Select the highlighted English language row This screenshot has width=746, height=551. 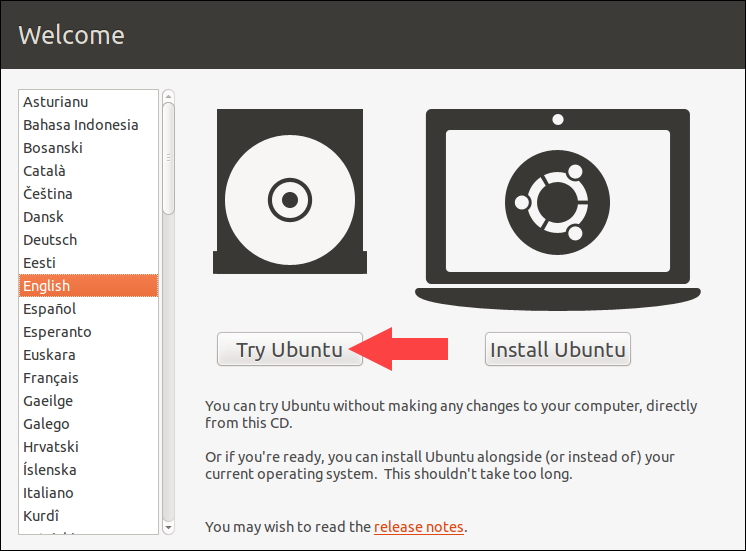tap(88, 285)
